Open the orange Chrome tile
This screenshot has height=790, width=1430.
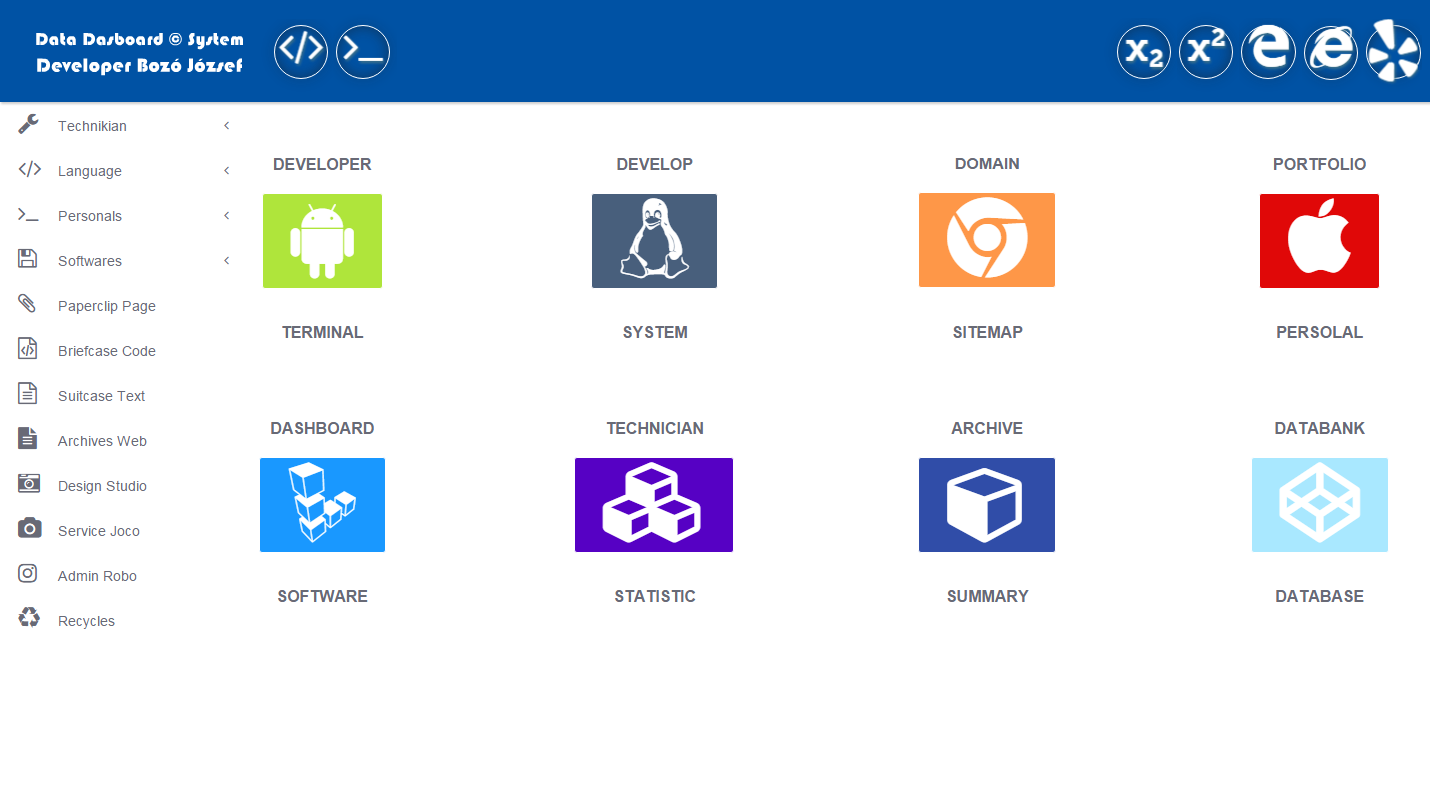pyautogui.click(x=987, y=240)
